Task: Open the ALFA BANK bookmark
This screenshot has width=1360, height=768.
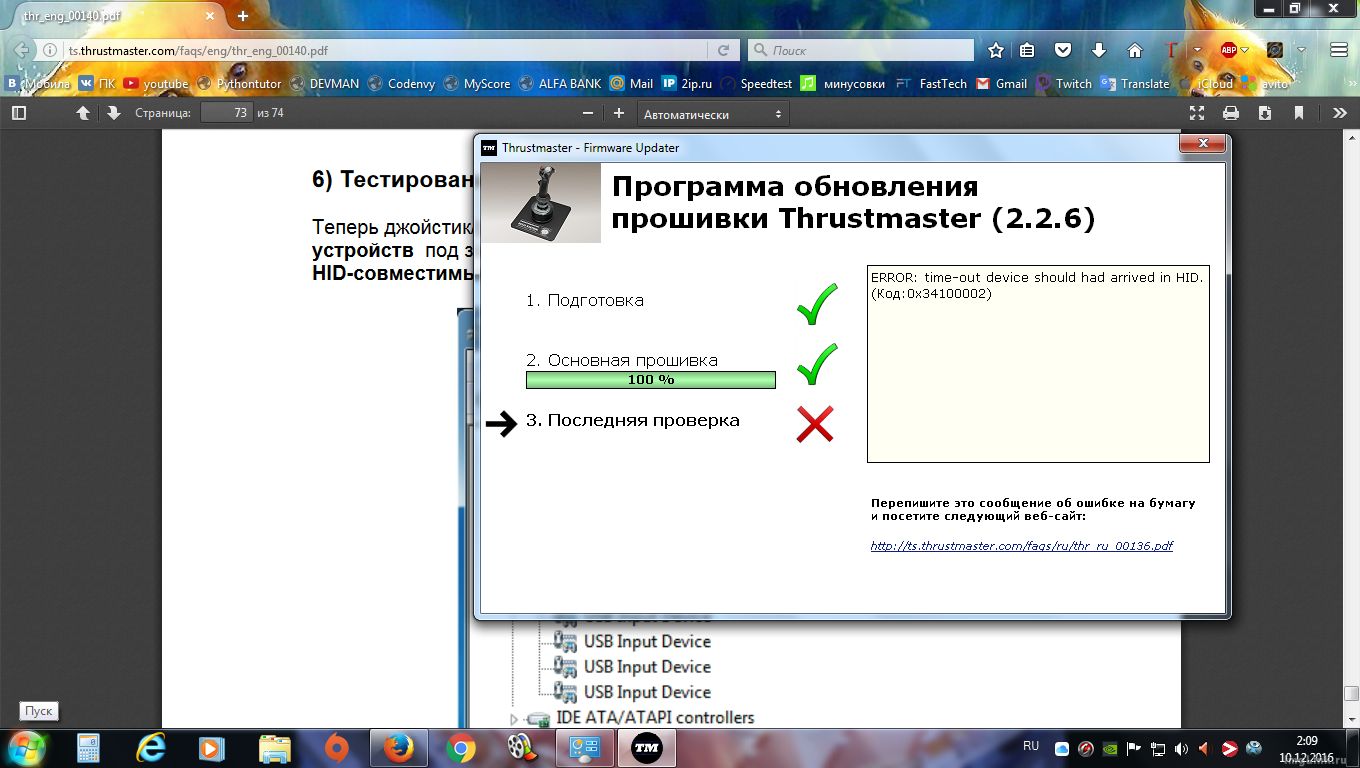Action: [561, 84]
